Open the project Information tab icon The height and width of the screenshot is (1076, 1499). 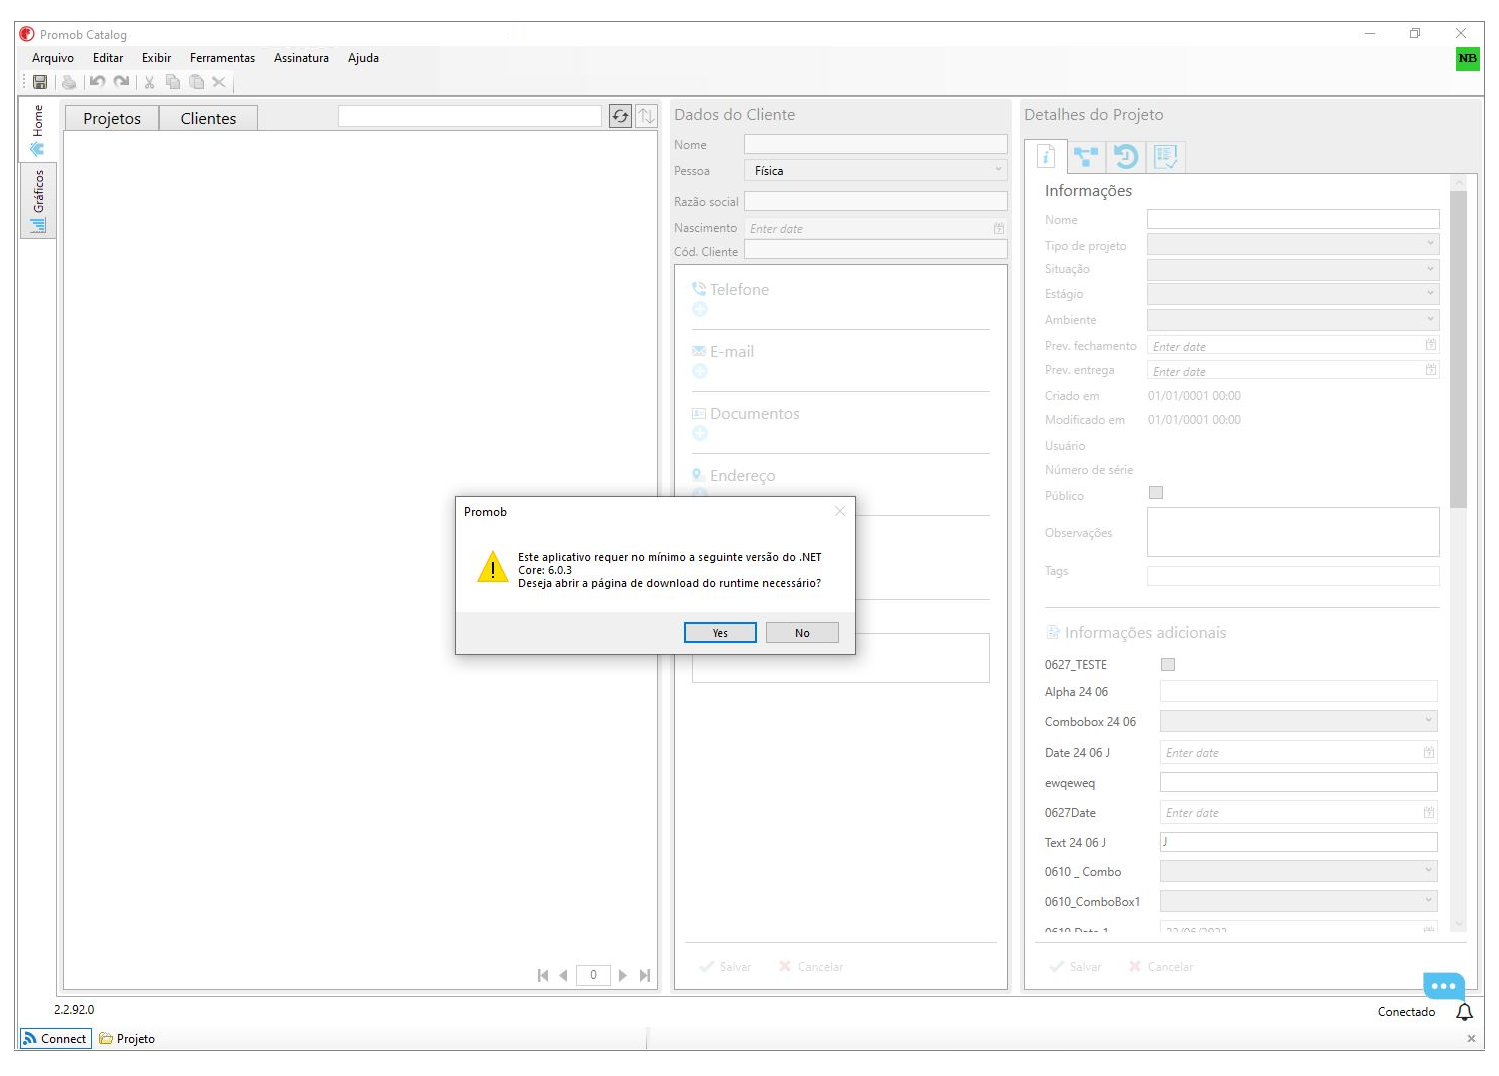click(1046, 156)
